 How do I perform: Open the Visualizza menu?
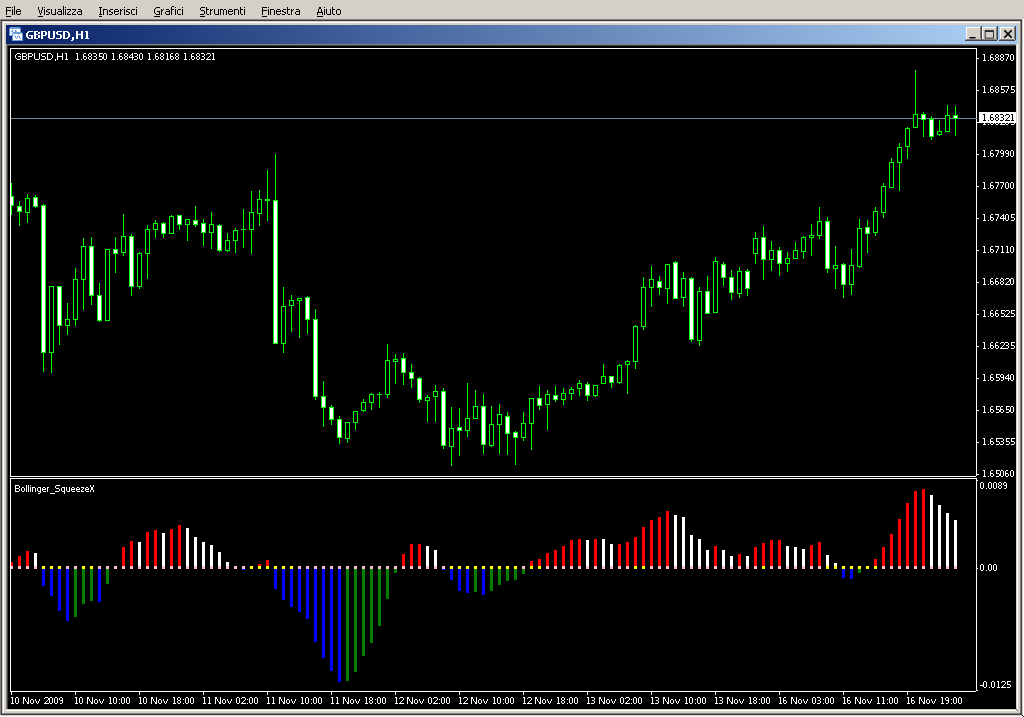[x=59, y=11]
